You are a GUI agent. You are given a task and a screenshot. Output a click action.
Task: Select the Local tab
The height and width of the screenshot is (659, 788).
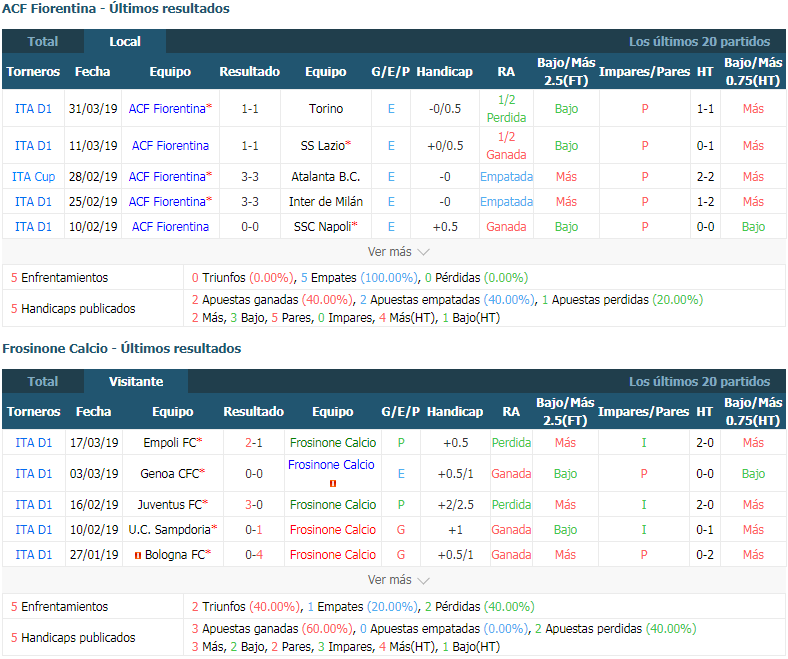pos(125,41)
